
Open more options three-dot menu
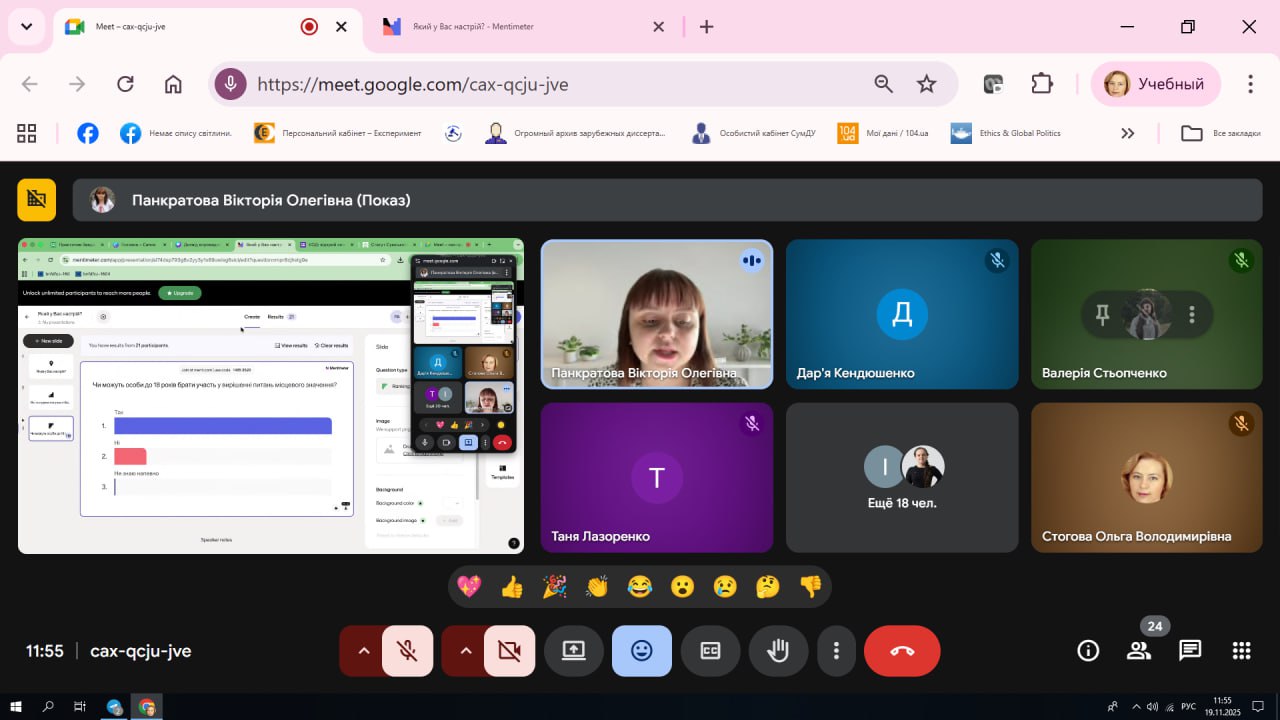tap(835, 651)
